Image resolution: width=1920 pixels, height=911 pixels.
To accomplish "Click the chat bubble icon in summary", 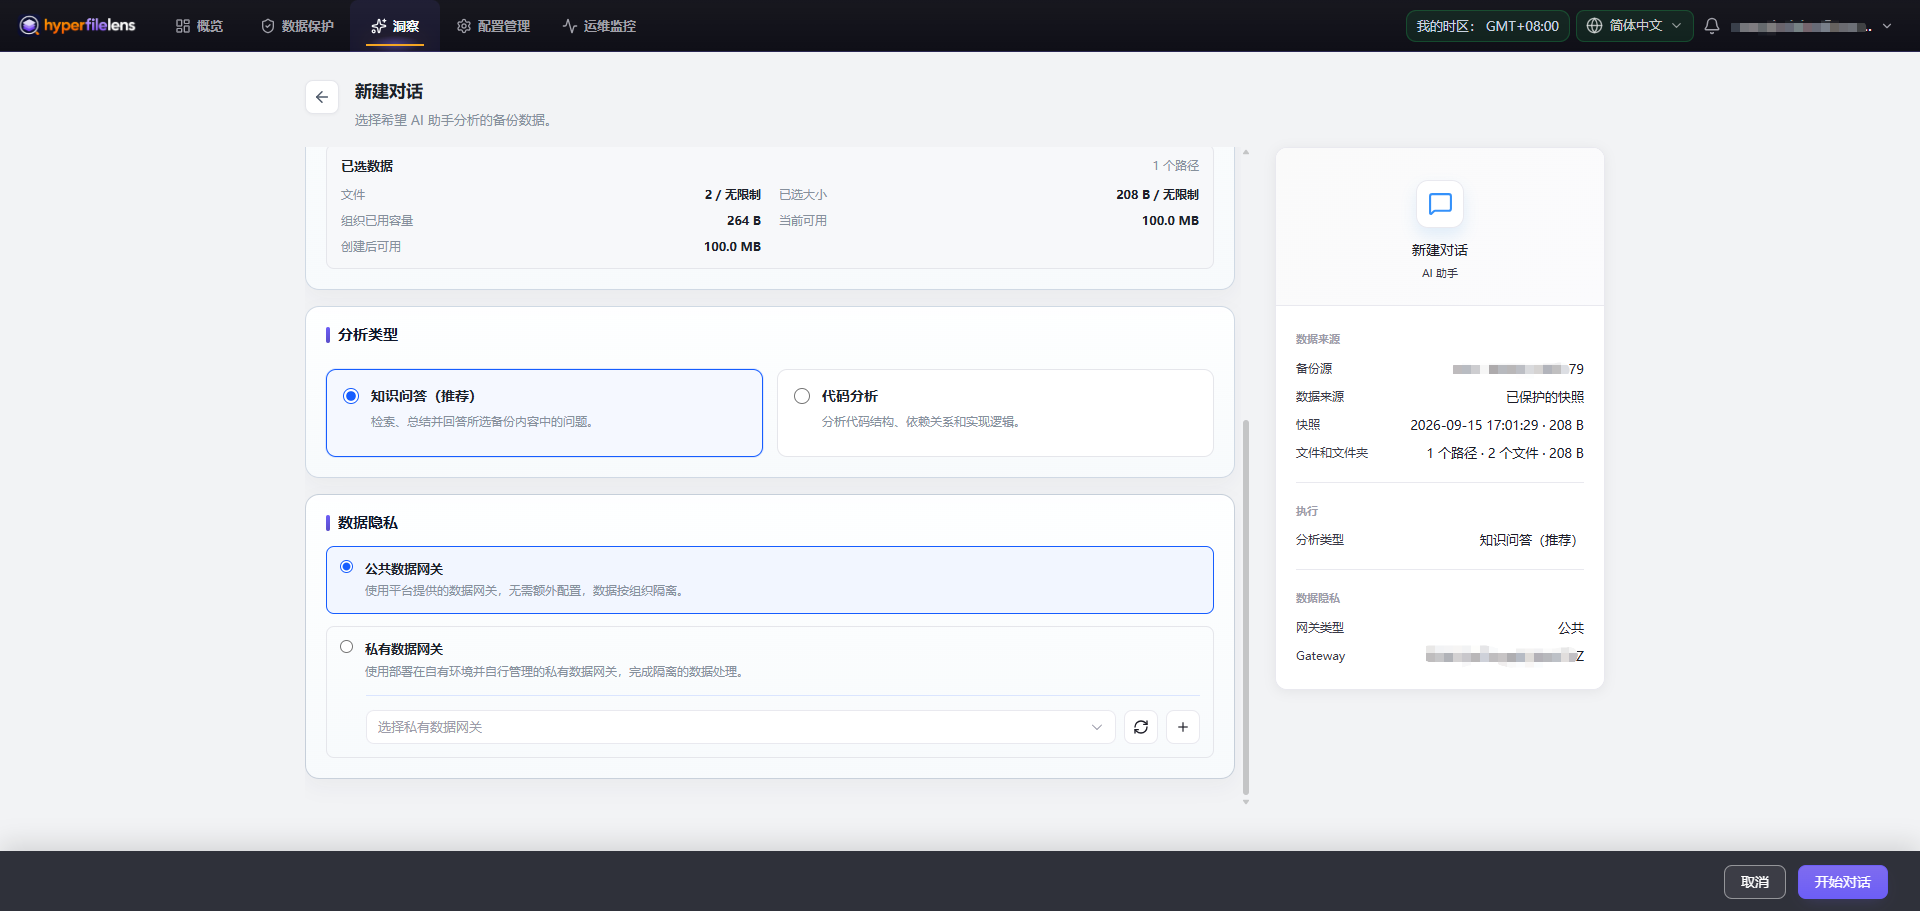I will 1440,204.
